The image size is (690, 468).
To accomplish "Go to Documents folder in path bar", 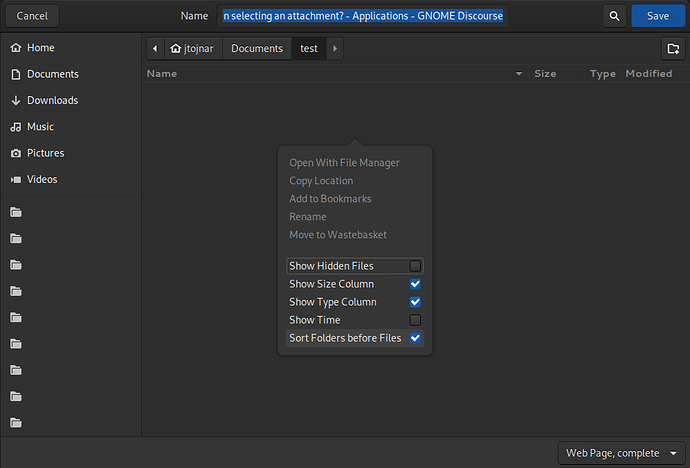I will coord(257,48).
